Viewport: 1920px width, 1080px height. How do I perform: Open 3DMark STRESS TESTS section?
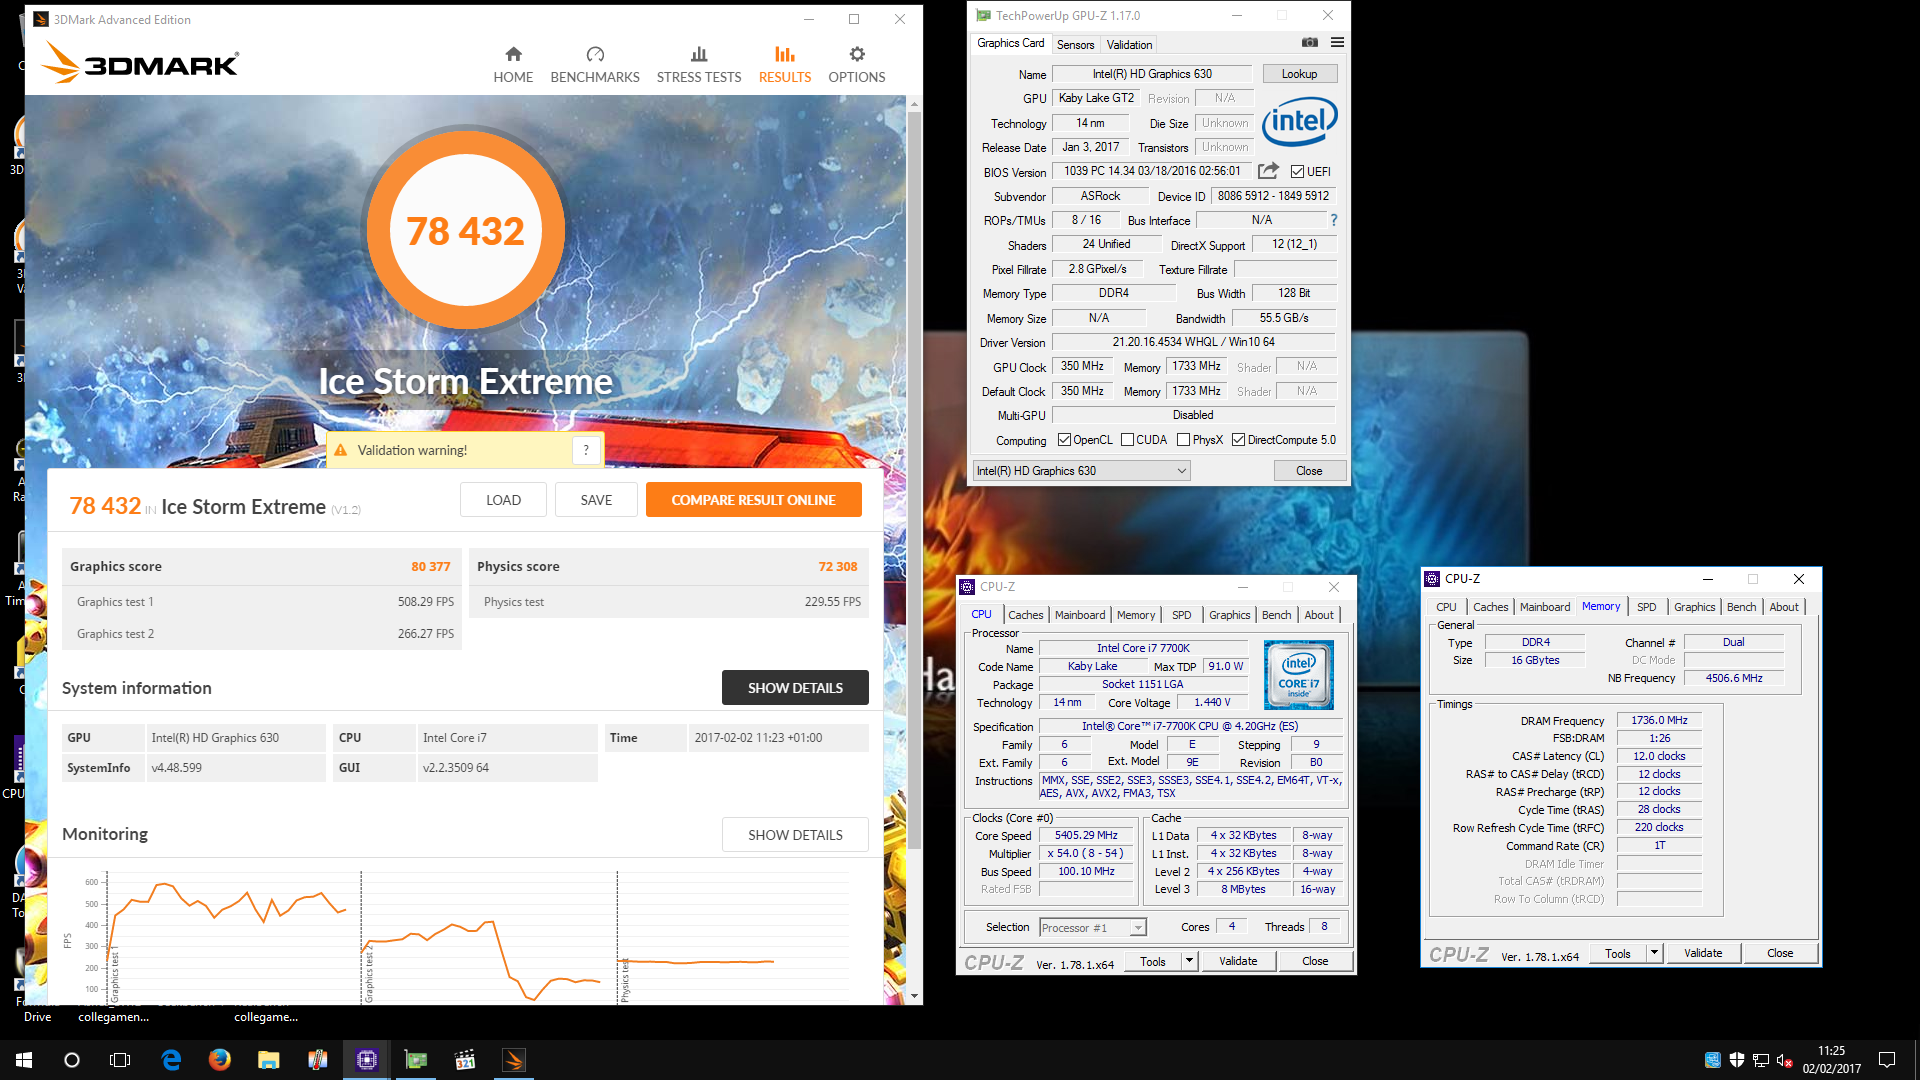pos(699,65)
